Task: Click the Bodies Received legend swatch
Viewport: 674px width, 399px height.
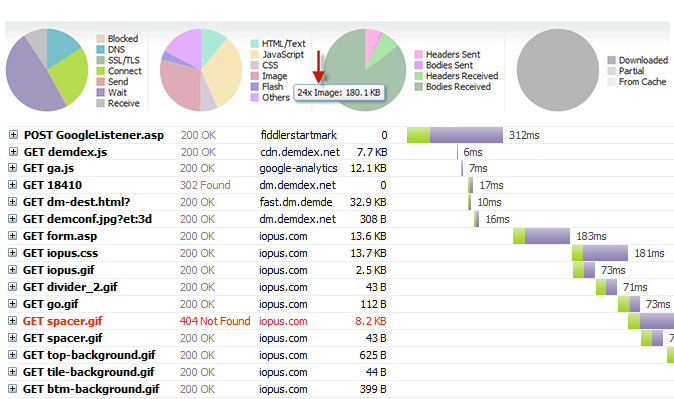Action: [419, 86]
